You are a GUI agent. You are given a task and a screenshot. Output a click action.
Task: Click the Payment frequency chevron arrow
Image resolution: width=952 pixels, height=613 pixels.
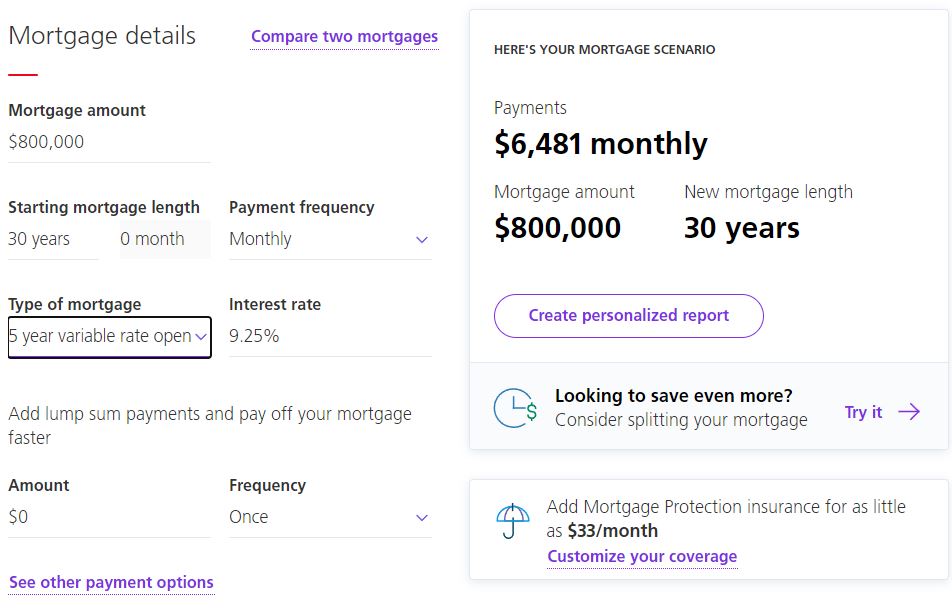[x=422, y=240]
